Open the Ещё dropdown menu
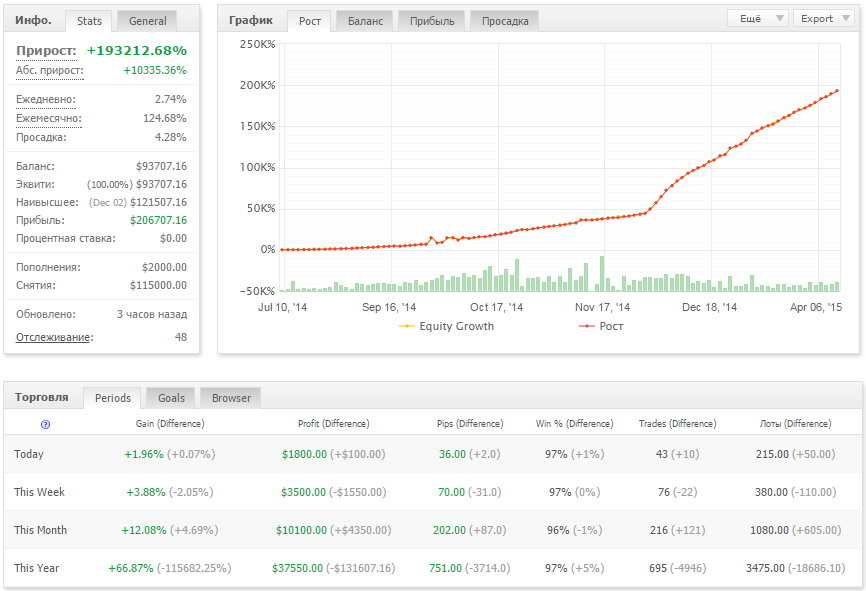Screen dimensions: 866x591 (758, 18)
